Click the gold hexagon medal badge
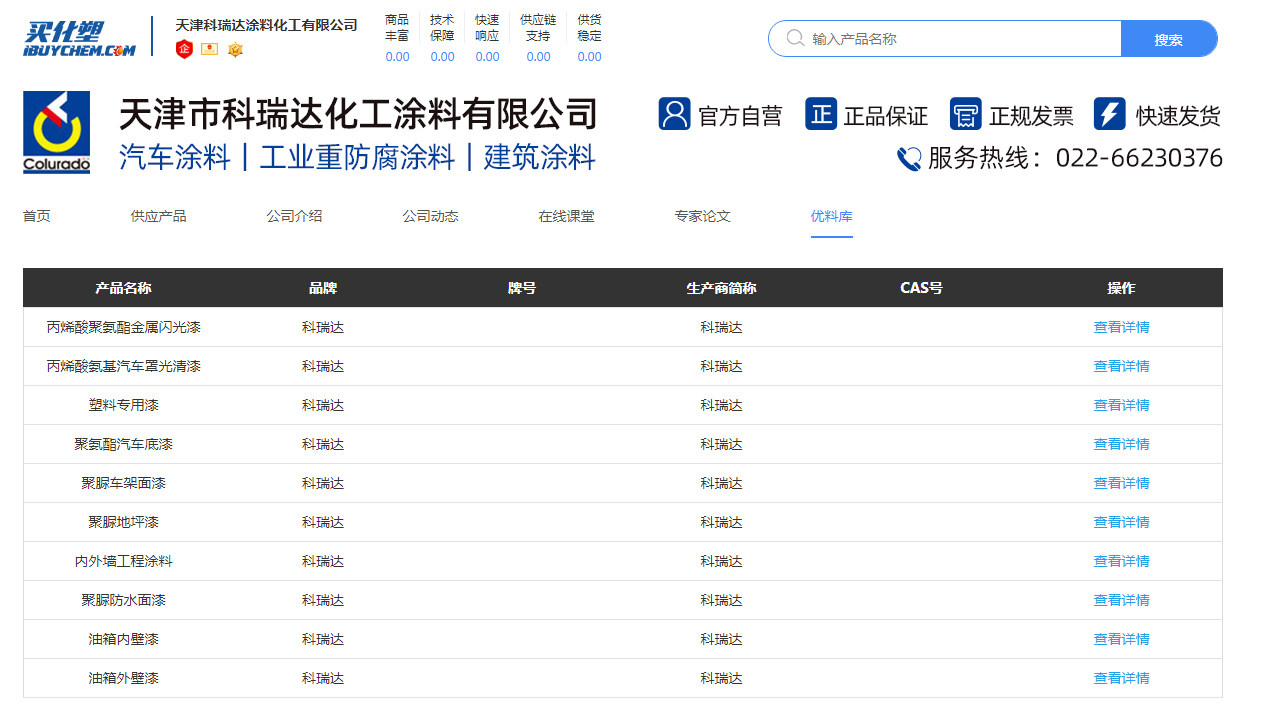 pyautogui.click(x=235, y=49)
